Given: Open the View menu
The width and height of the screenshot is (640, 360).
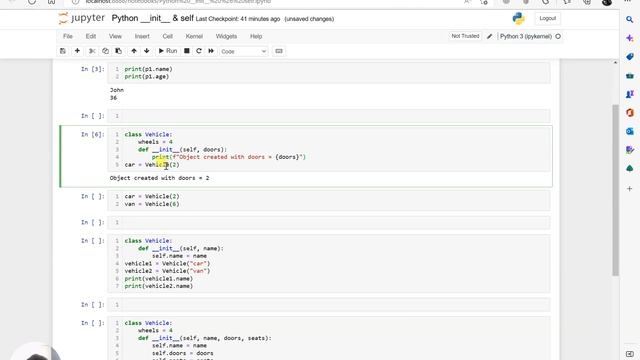Looking at the screenshot, I should [115, 36].
